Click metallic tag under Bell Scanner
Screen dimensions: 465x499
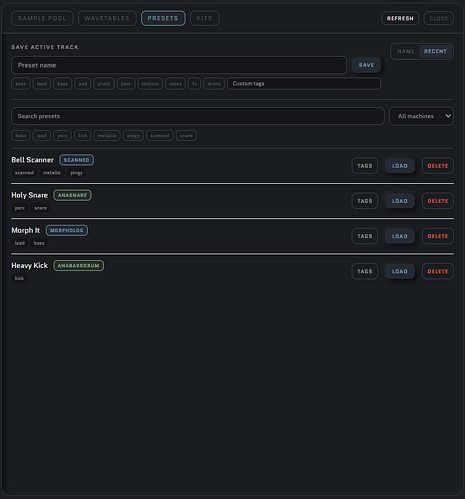[x=52, y=173]
